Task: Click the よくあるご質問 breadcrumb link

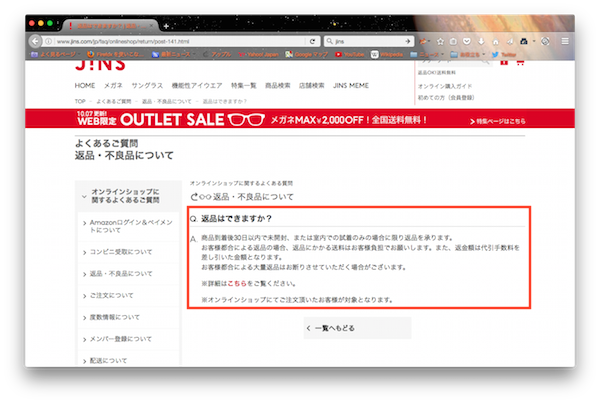Action: [114, 101]
